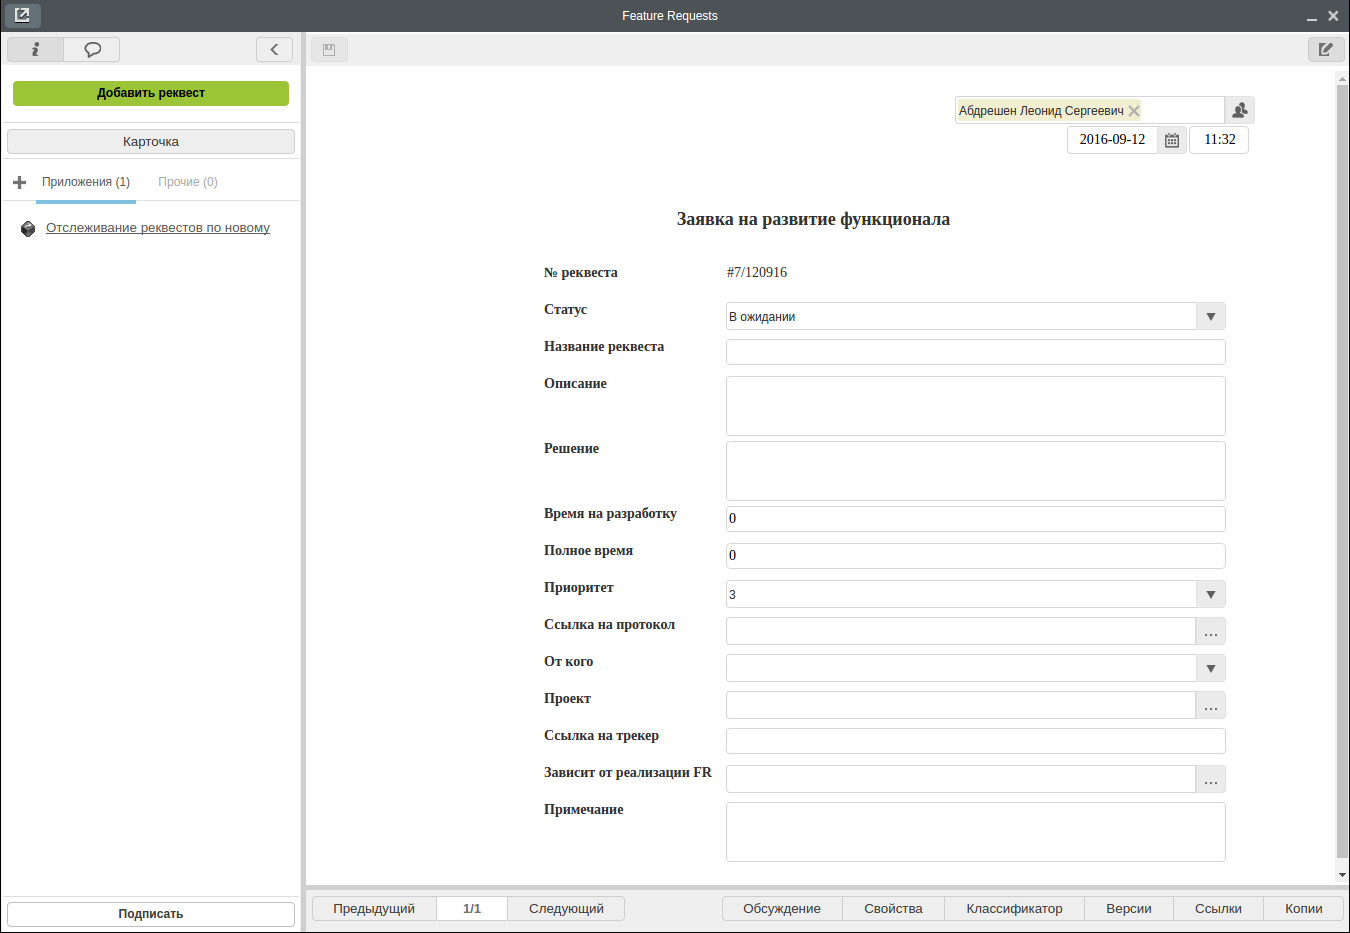The height and width of the screenshot is (933, 1350).
Task: Click the Описание text area
Action: pyautogui.click(x=976, y=406)
